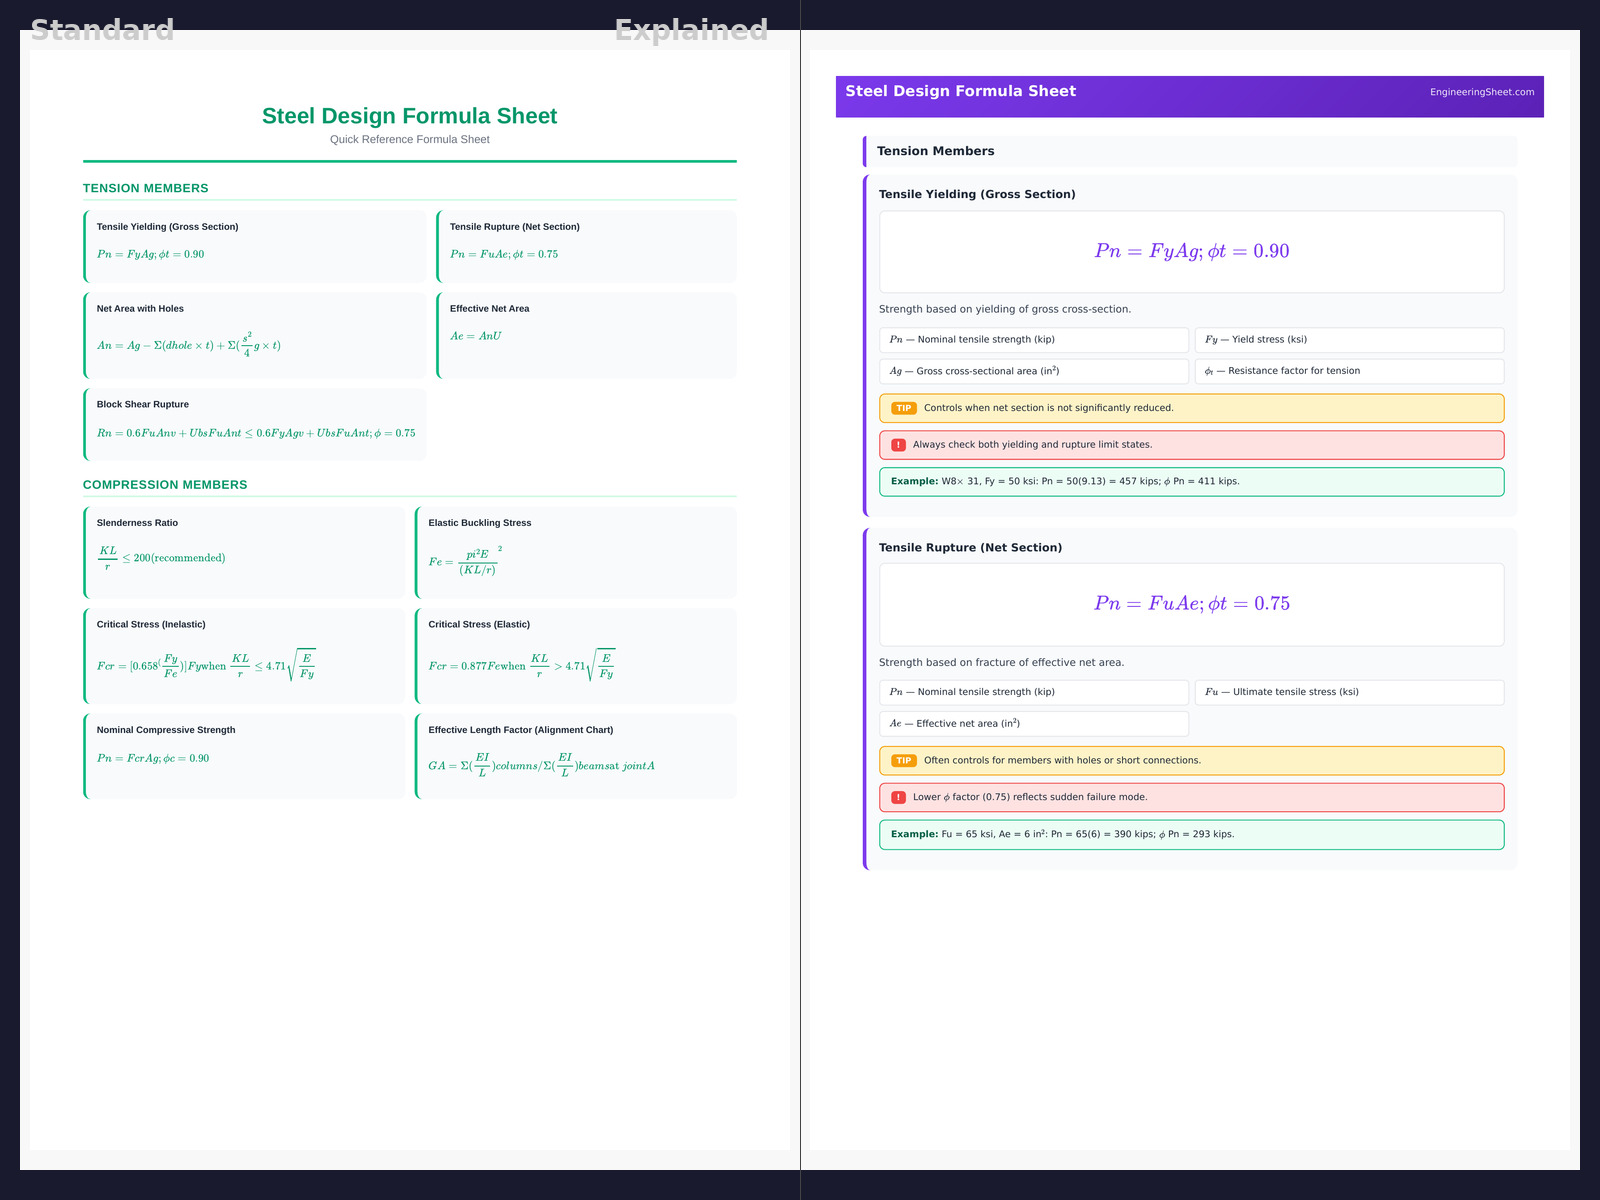Select the Slenderness Ratio formula card
This screenshot has height=1200, width=1600.
click(245, 552)
